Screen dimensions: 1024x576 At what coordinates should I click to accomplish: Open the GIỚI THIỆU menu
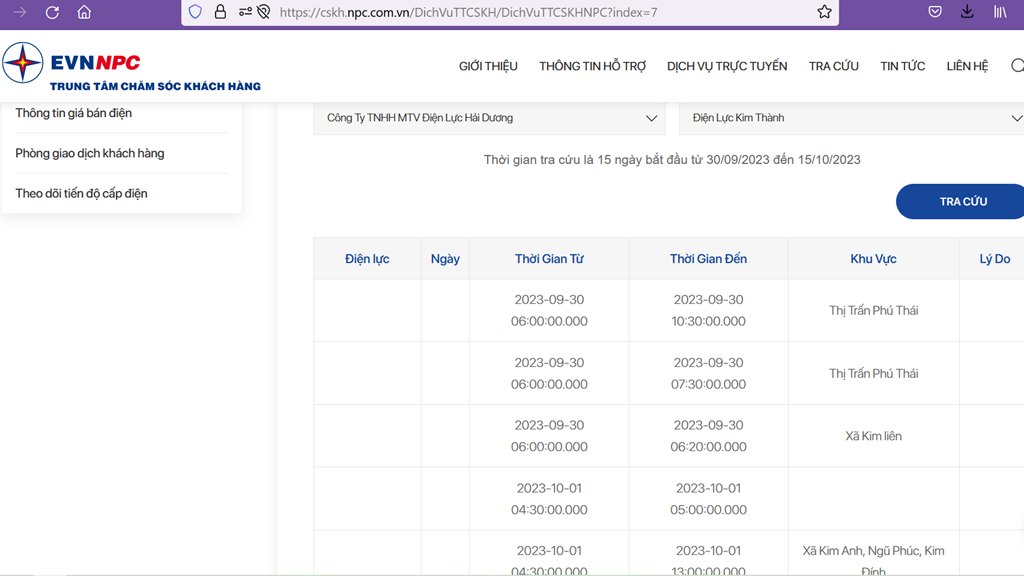click(x=488, y=66)
